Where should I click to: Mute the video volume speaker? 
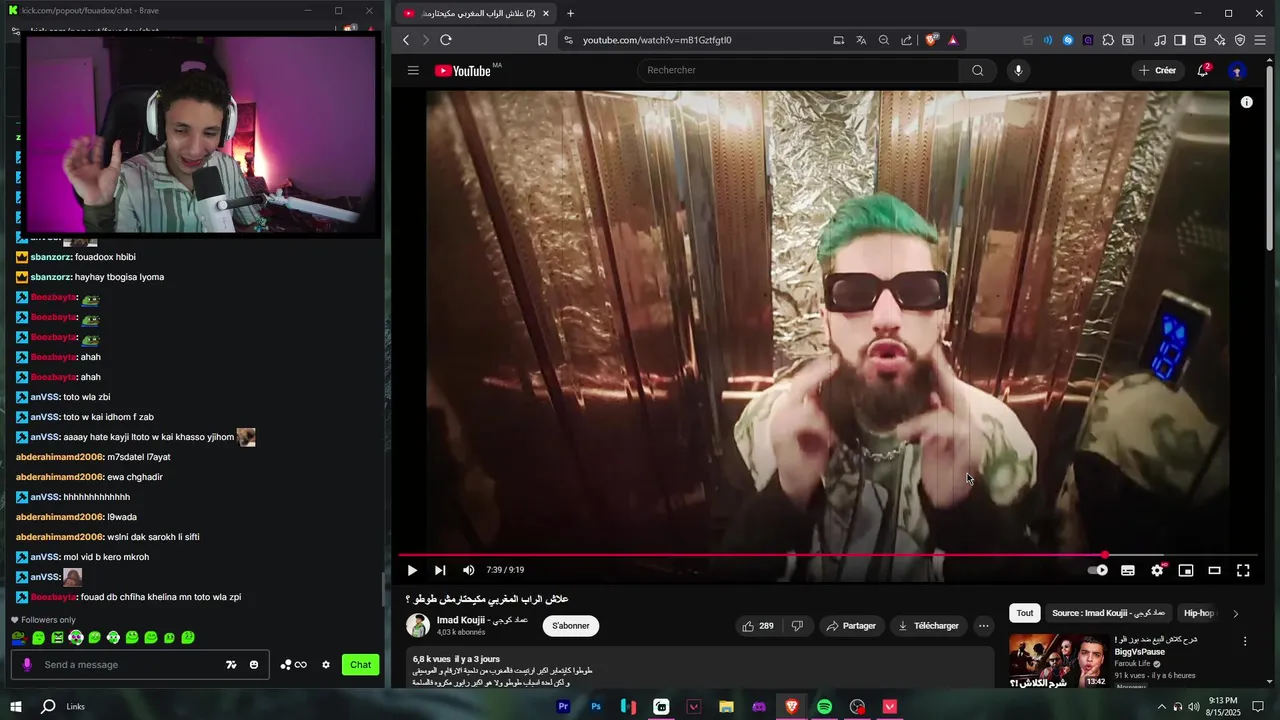tap(469, 570)
